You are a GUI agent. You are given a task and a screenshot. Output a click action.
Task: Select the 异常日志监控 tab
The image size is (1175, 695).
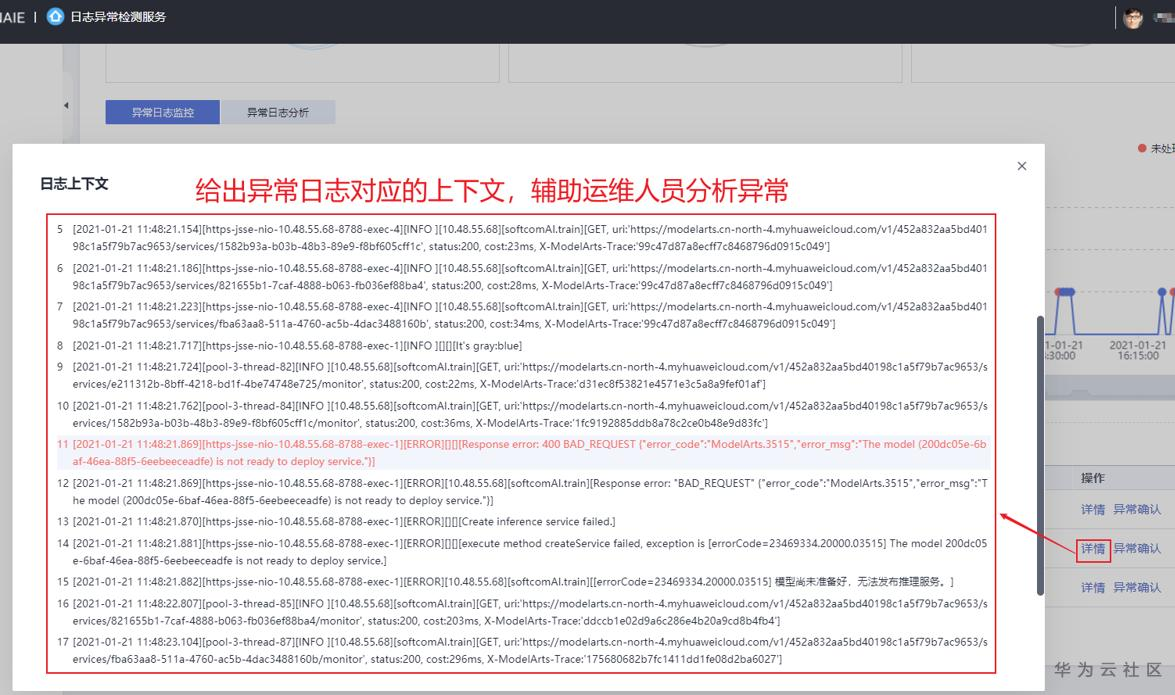[x=163, y=112]
